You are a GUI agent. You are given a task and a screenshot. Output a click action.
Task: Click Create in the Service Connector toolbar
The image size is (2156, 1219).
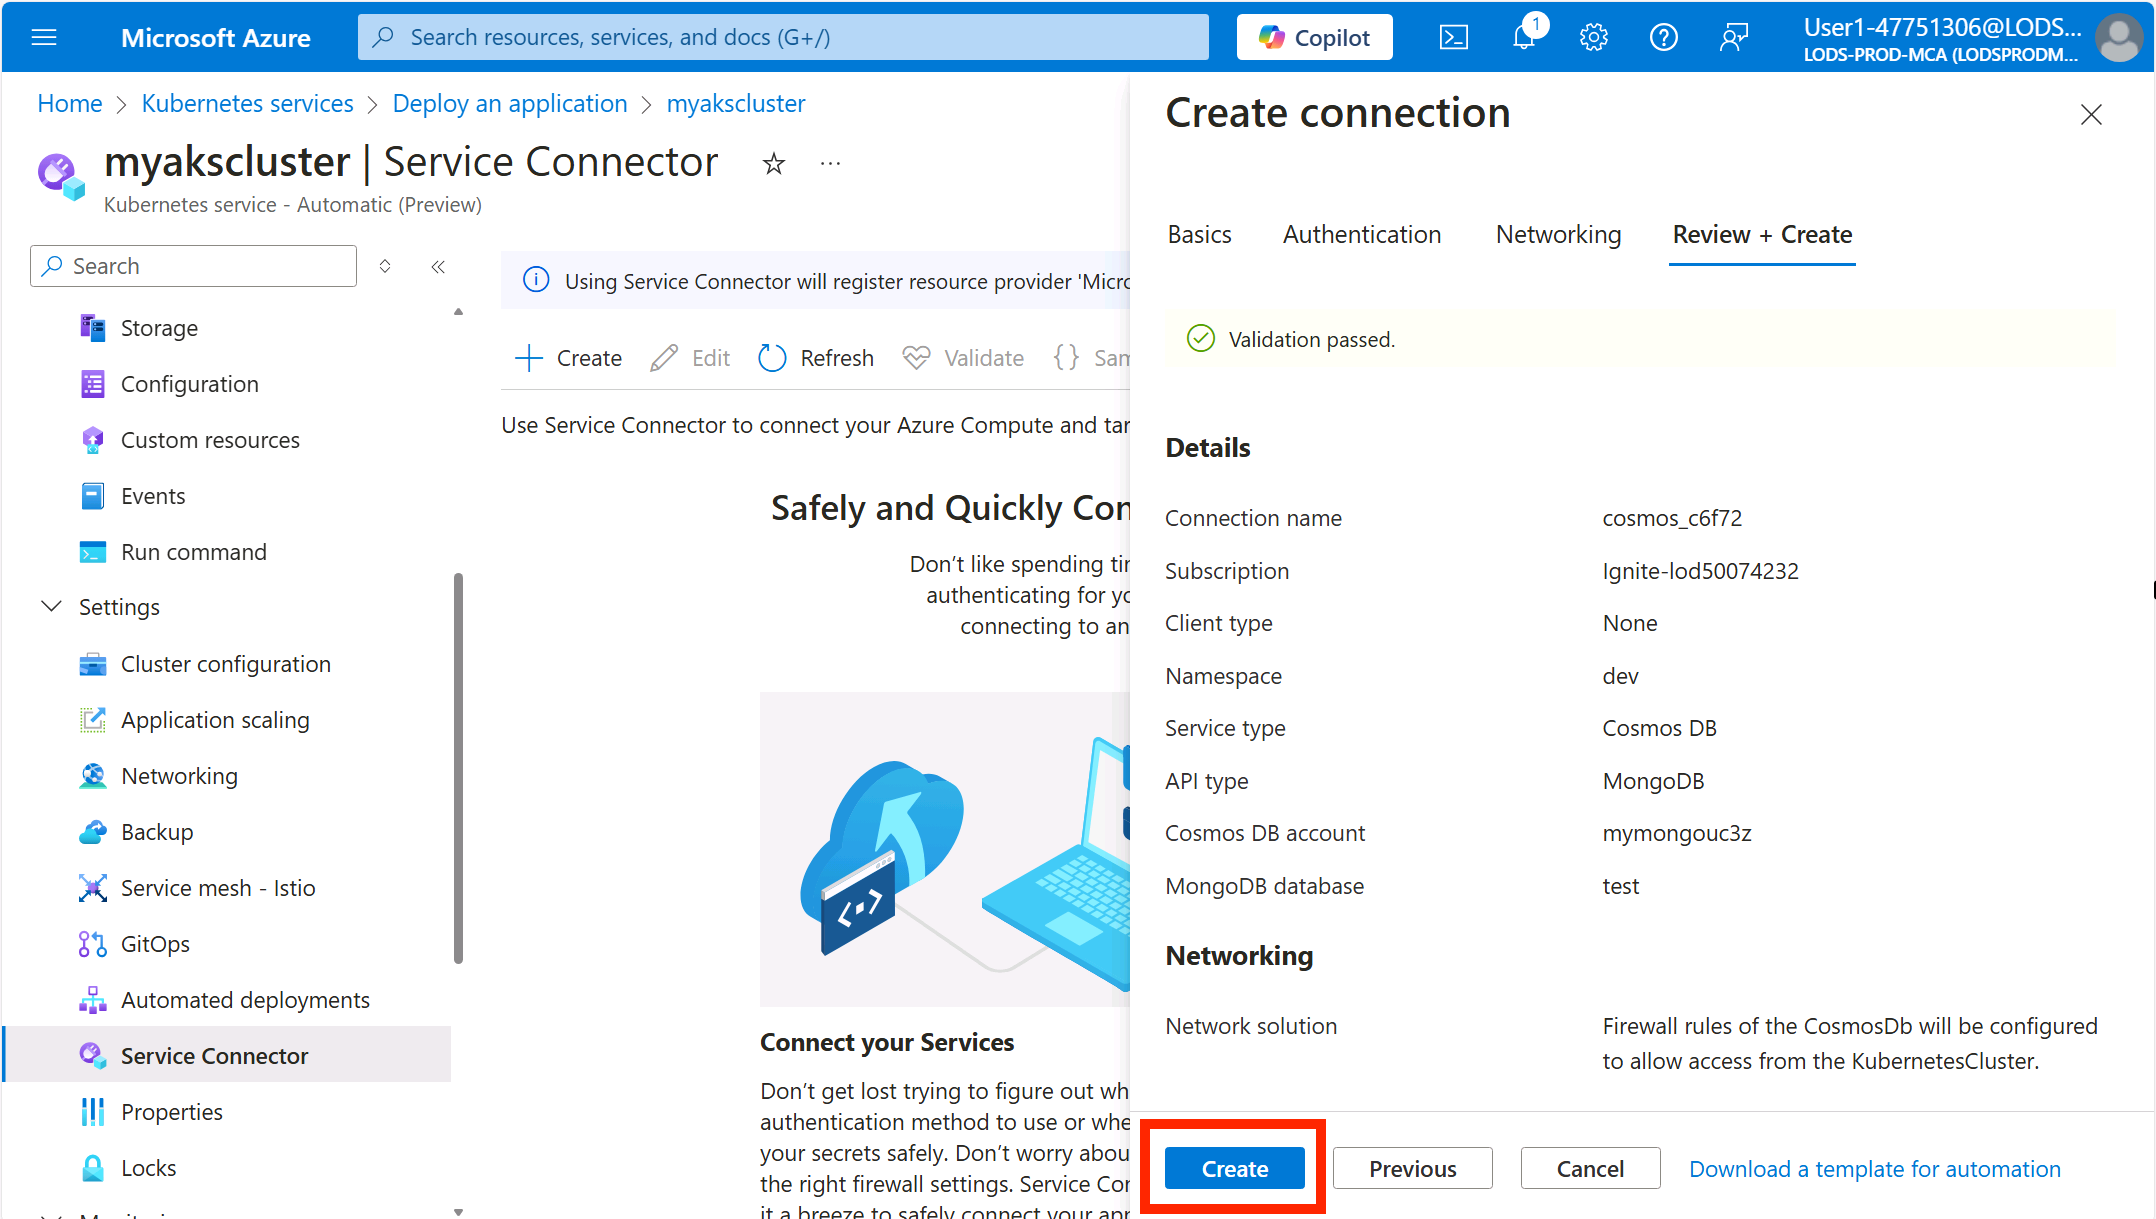(568, 358)
